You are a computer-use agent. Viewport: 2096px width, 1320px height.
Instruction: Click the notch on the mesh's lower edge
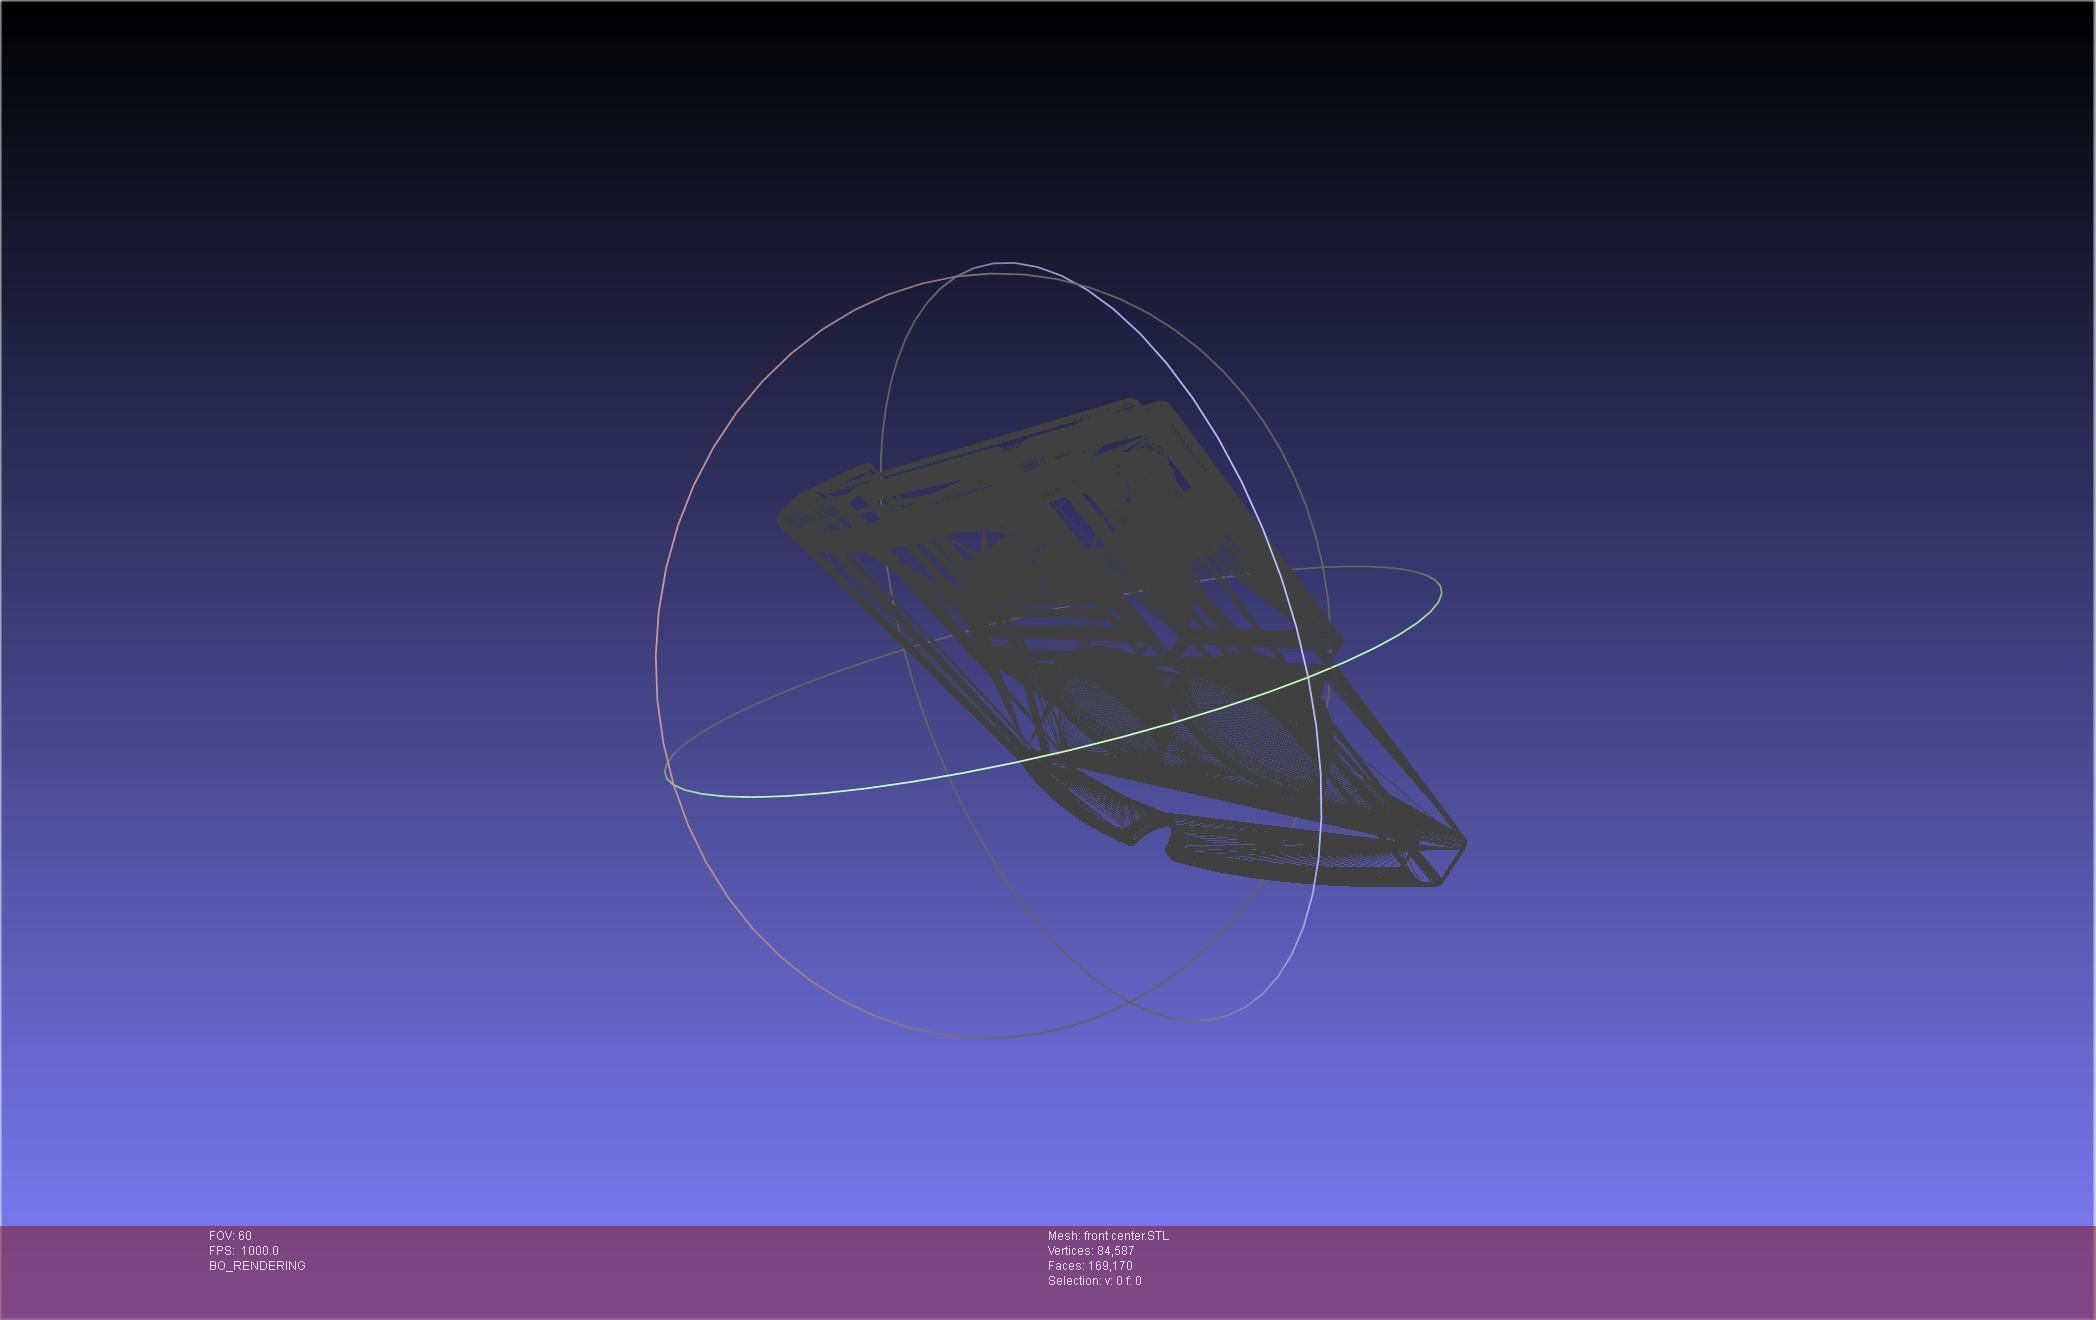tap(1152, 838)
